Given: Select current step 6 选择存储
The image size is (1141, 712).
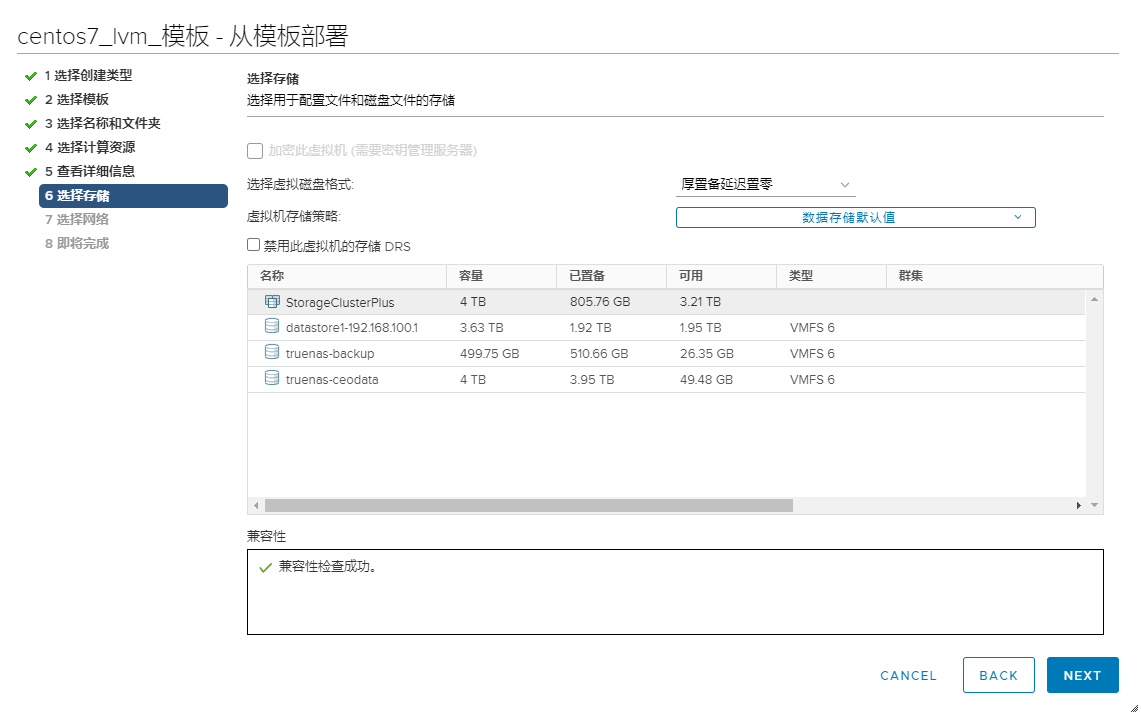Looking at the screenshot, I should (133, 196).
